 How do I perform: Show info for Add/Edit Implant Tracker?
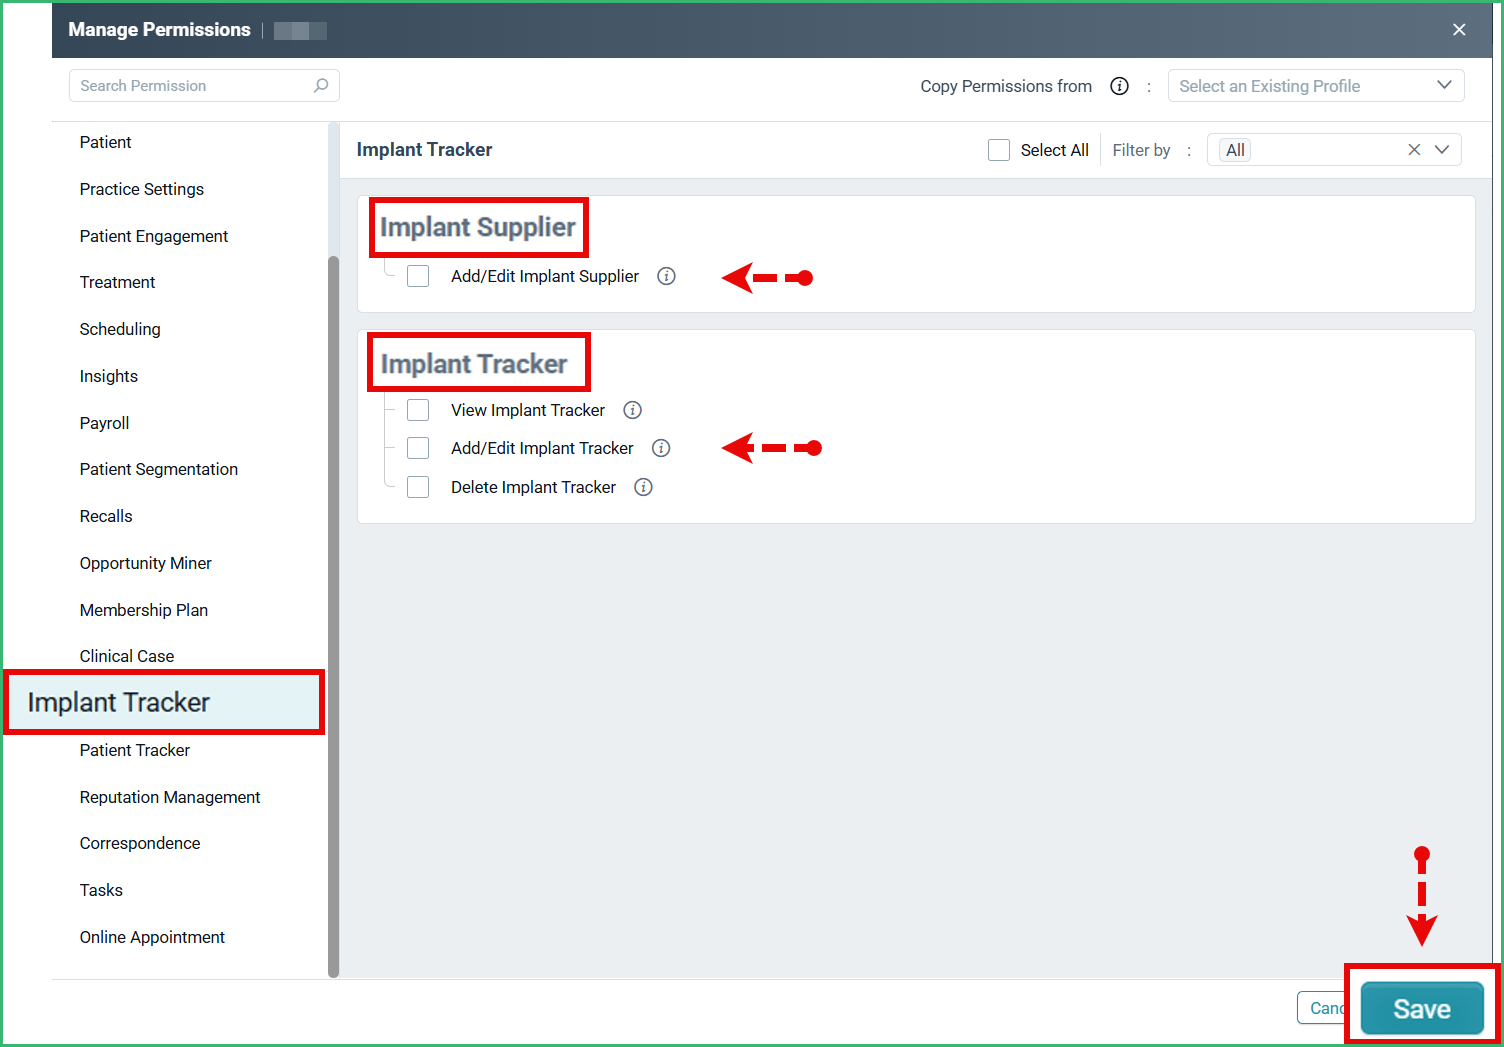tap(661, 448)
